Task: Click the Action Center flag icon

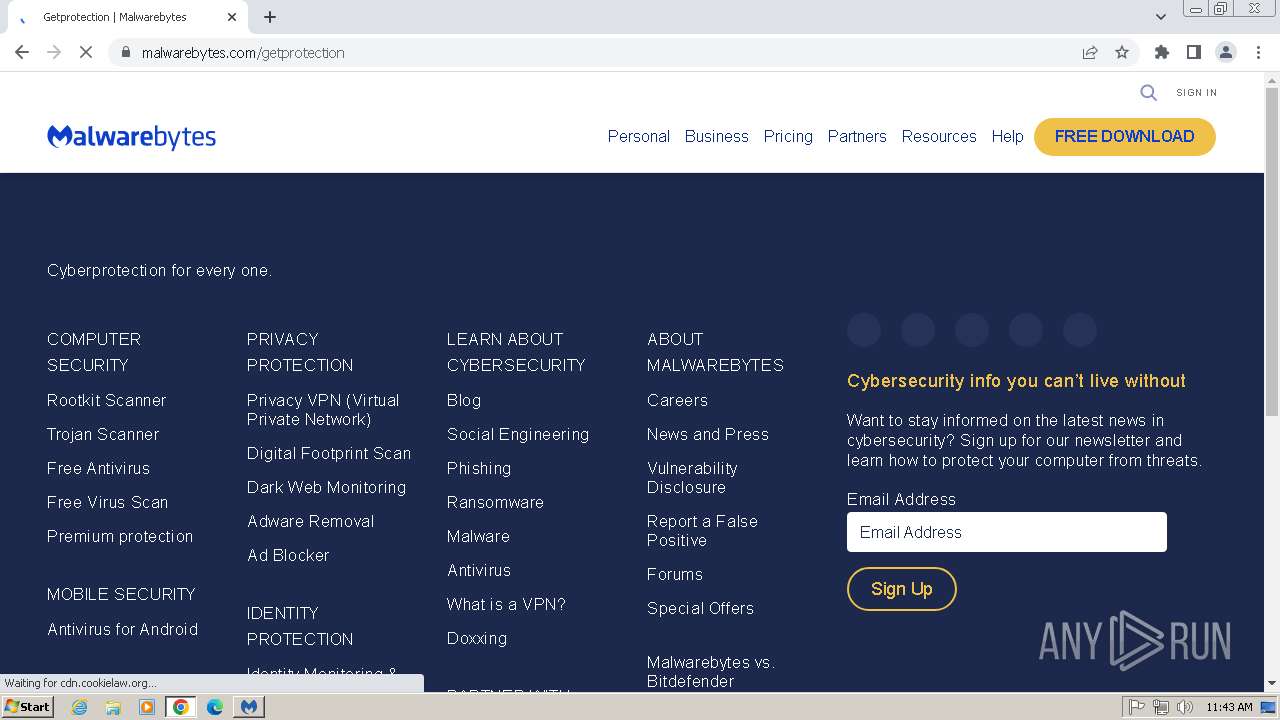Action: click(1137, 707)
